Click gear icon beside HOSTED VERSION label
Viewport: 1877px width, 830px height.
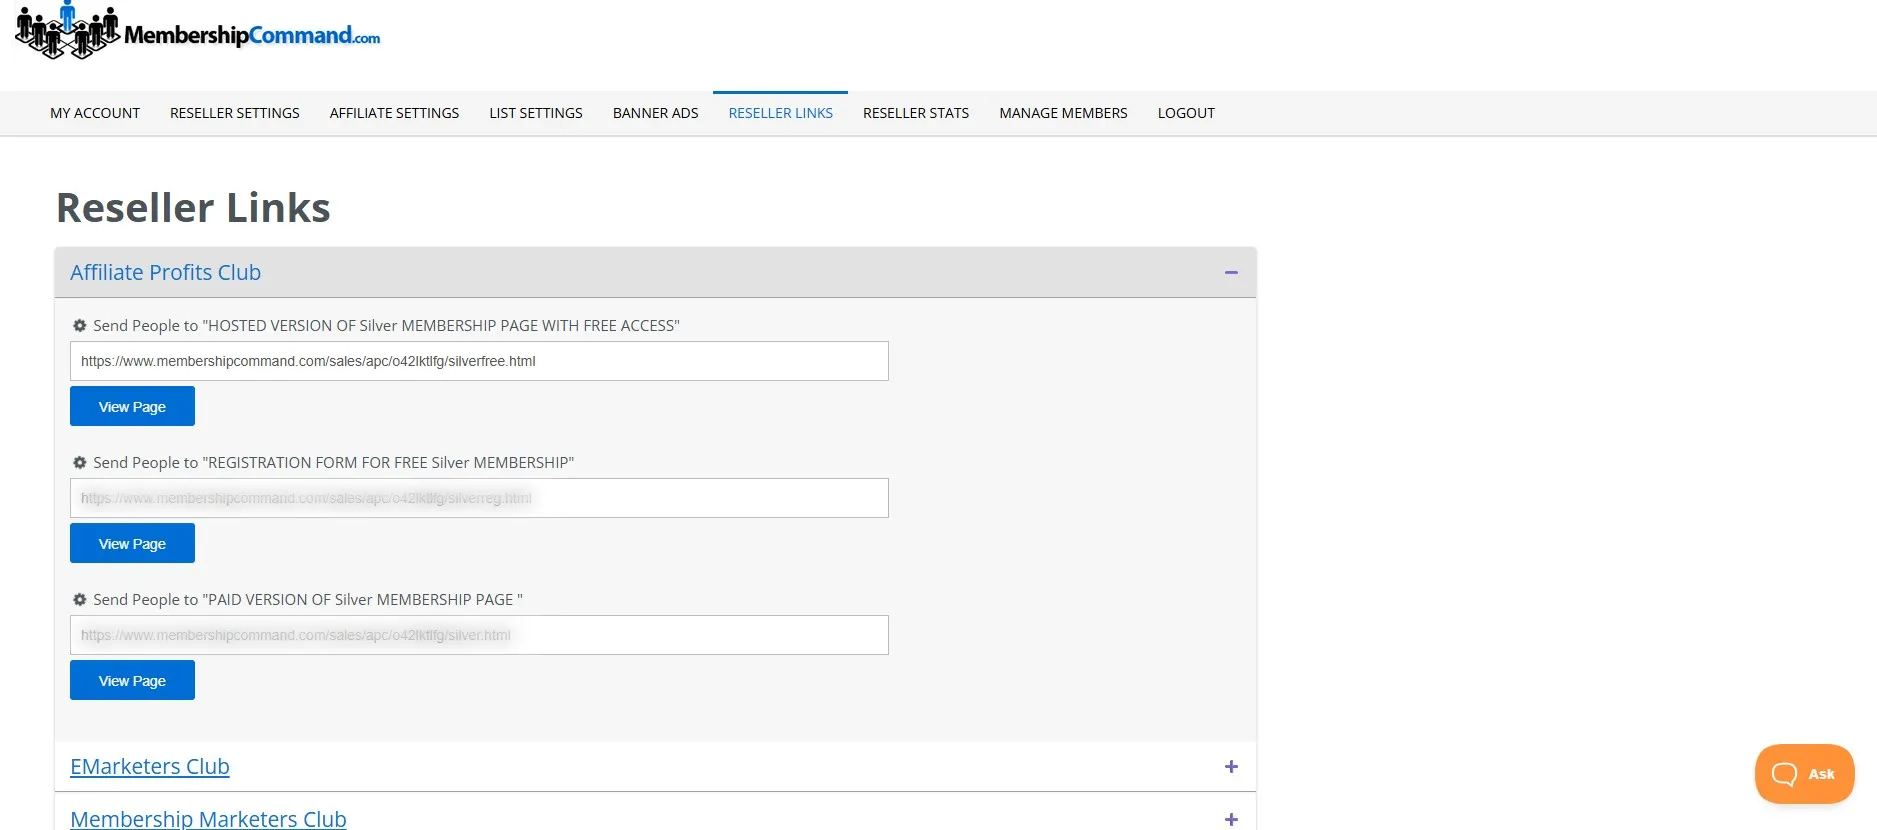click(x=80, y=326)
